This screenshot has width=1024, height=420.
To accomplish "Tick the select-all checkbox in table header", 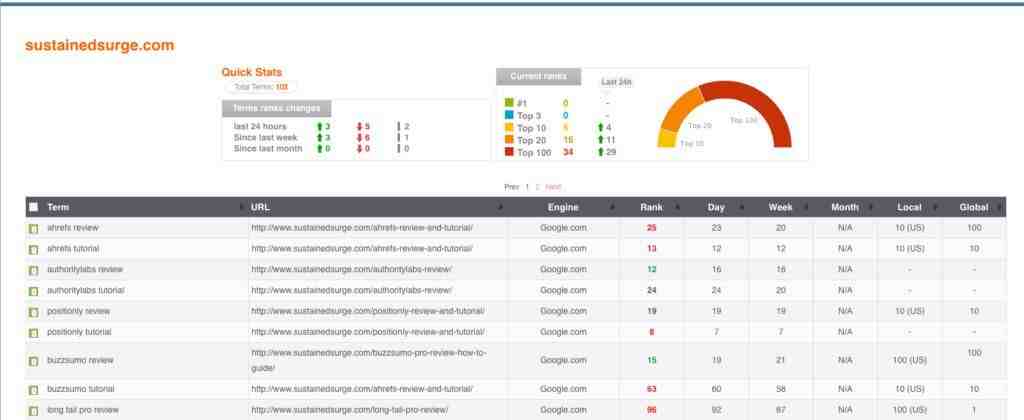I will [33, 207].
